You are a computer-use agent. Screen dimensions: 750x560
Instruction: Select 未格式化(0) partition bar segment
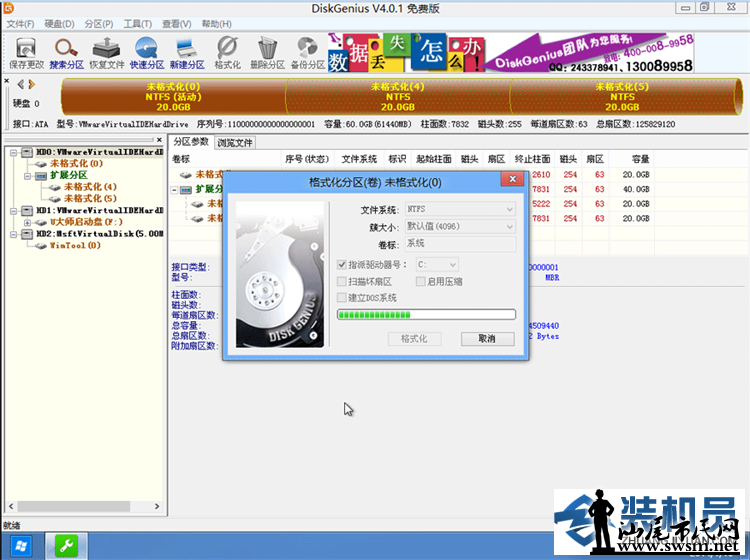173,97
